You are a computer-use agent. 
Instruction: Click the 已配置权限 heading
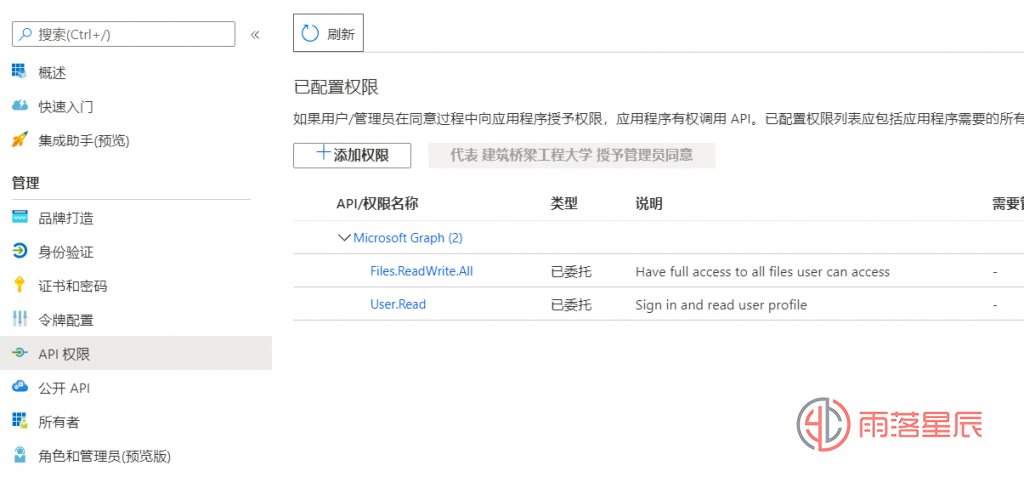pyautogui.click(x=336, y=87)
